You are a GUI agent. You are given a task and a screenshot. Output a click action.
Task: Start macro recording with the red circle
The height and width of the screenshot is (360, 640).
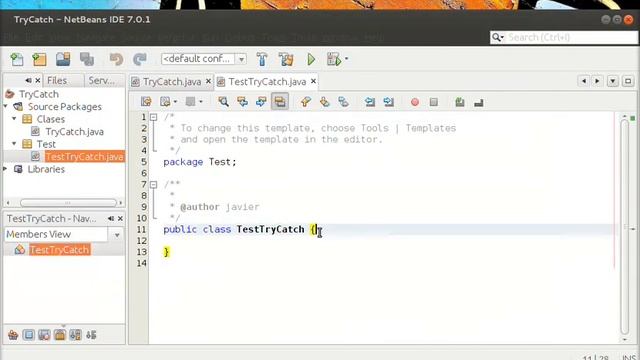415,102
